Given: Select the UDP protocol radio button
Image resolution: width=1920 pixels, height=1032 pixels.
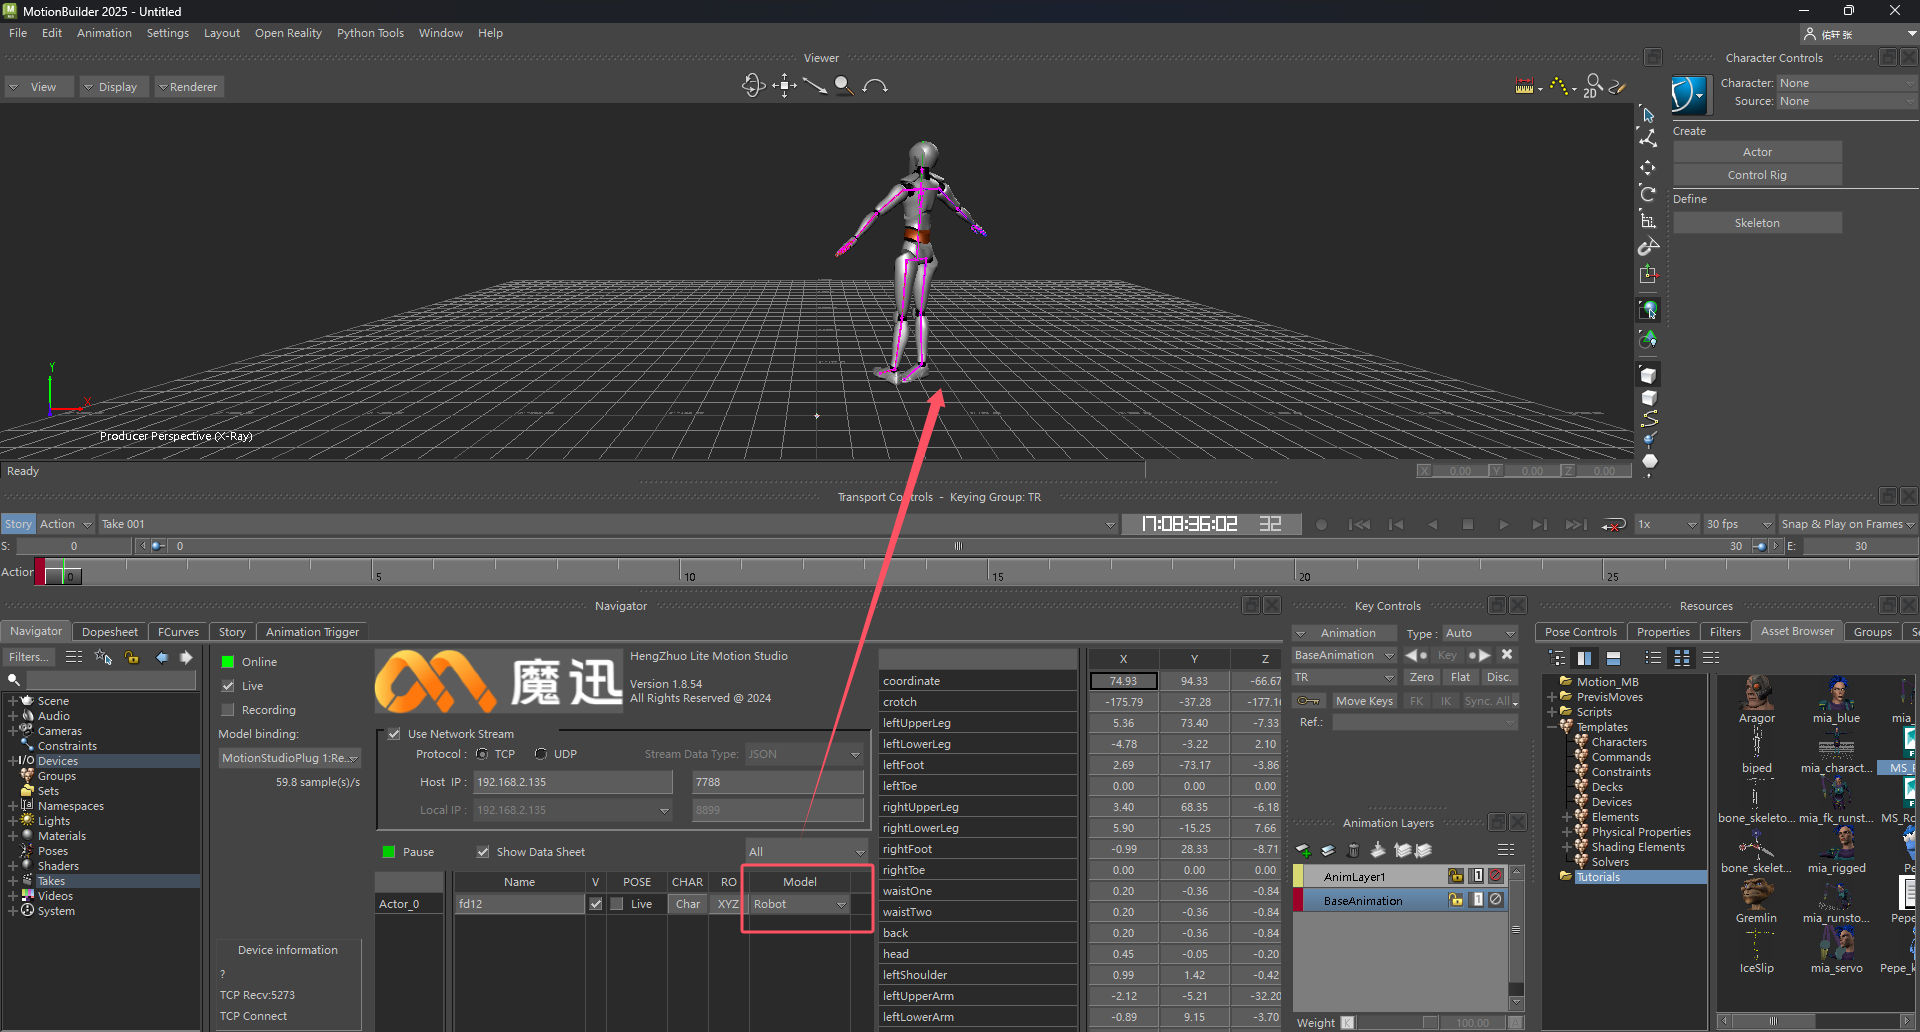Looking at the screenshot, I should (x=541, y=754).
